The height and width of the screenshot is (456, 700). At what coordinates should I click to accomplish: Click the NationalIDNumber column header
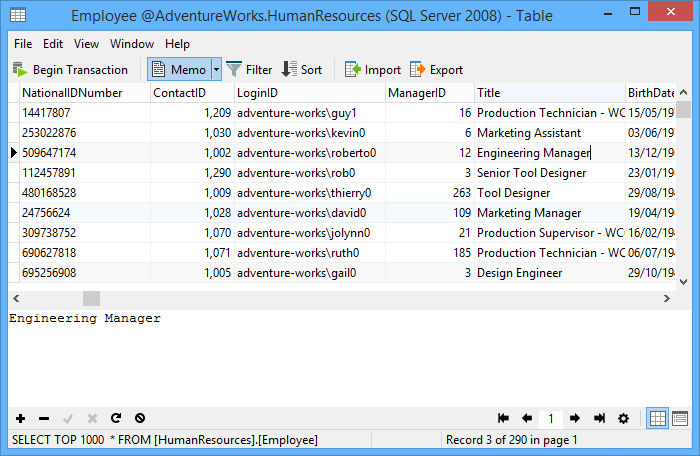(85, 93)
